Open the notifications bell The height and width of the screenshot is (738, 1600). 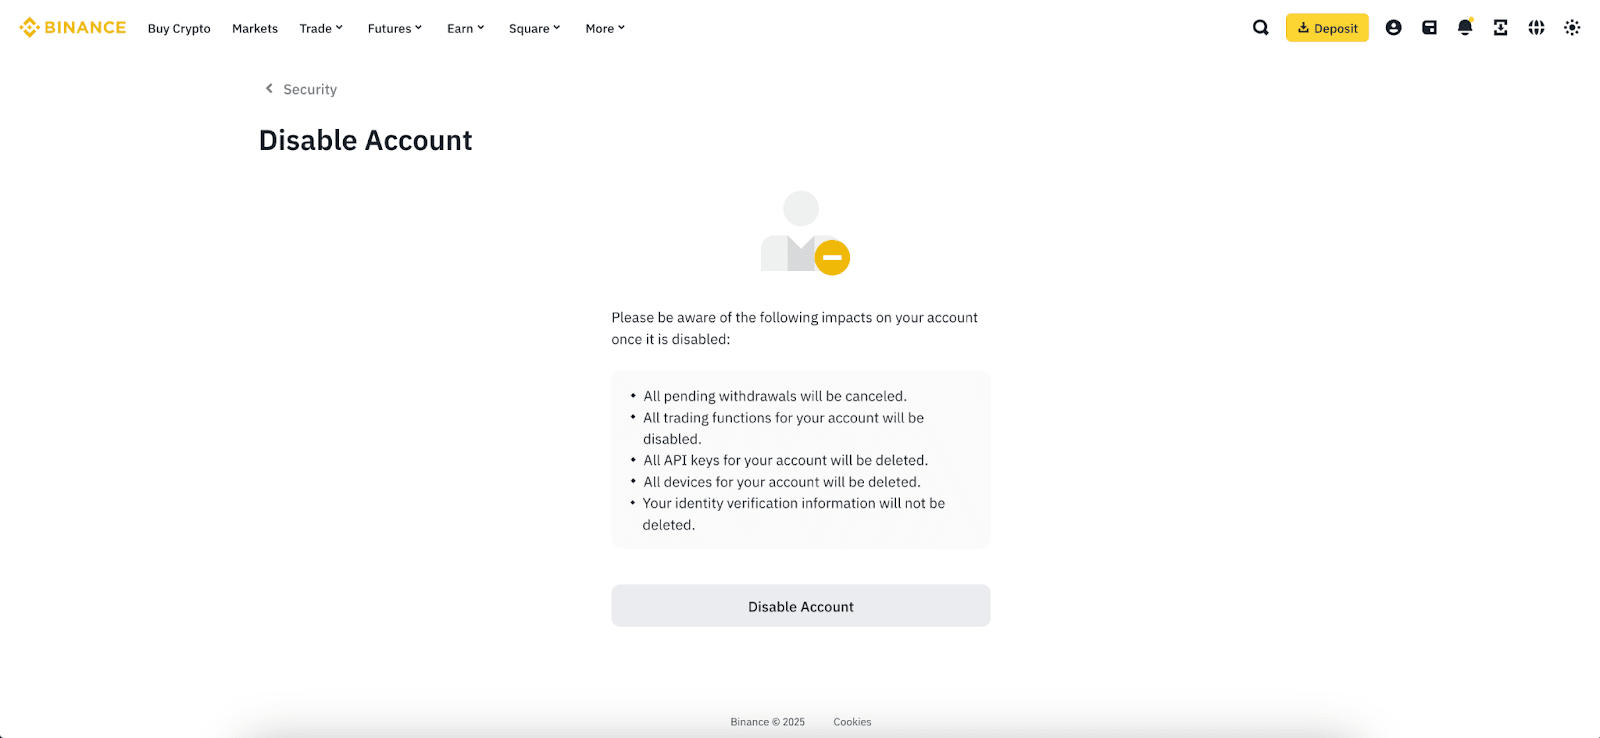tap(1465, 28)
